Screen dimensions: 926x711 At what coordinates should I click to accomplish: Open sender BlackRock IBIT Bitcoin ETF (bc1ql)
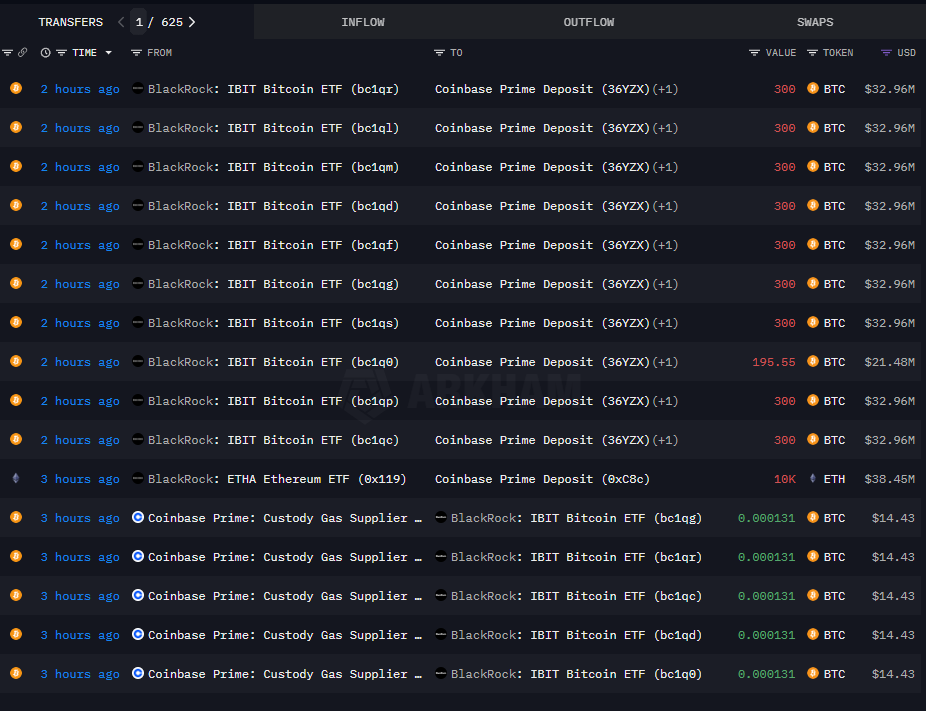point(273,128)
